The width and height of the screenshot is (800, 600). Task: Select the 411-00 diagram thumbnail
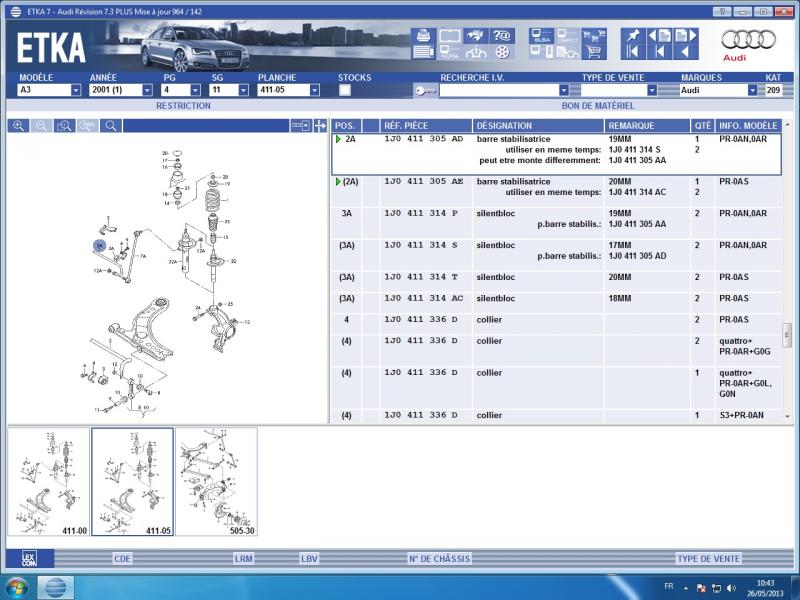(x=48, y=482)
